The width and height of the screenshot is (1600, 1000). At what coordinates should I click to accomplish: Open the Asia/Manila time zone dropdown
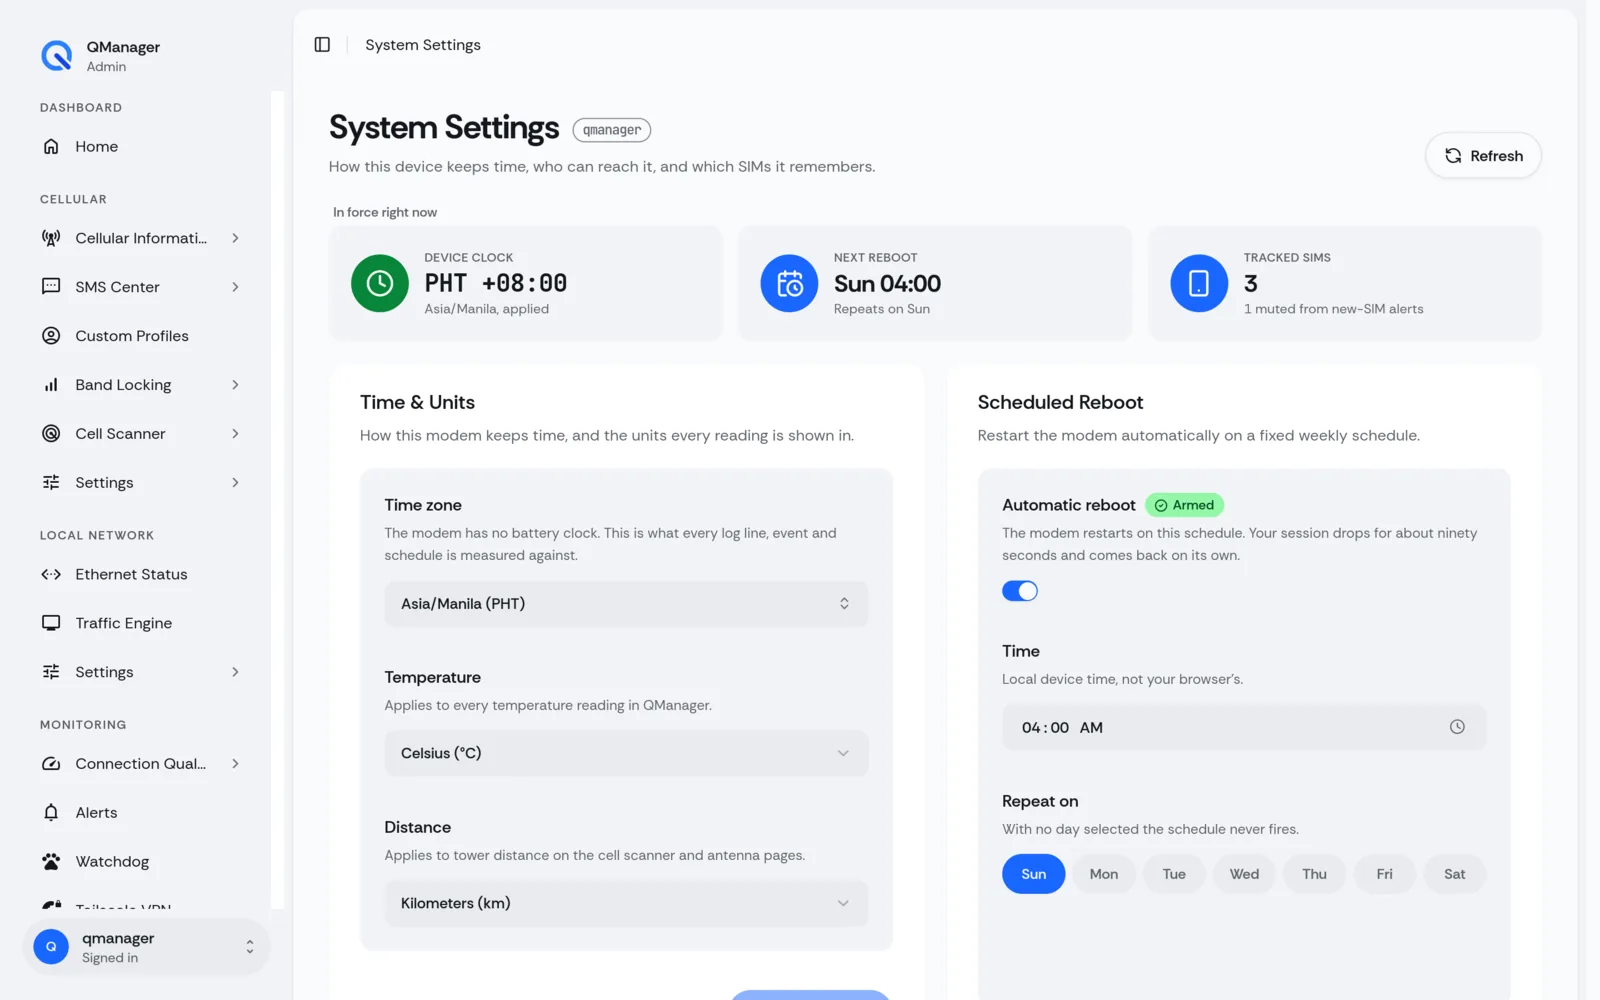(626, 604)
